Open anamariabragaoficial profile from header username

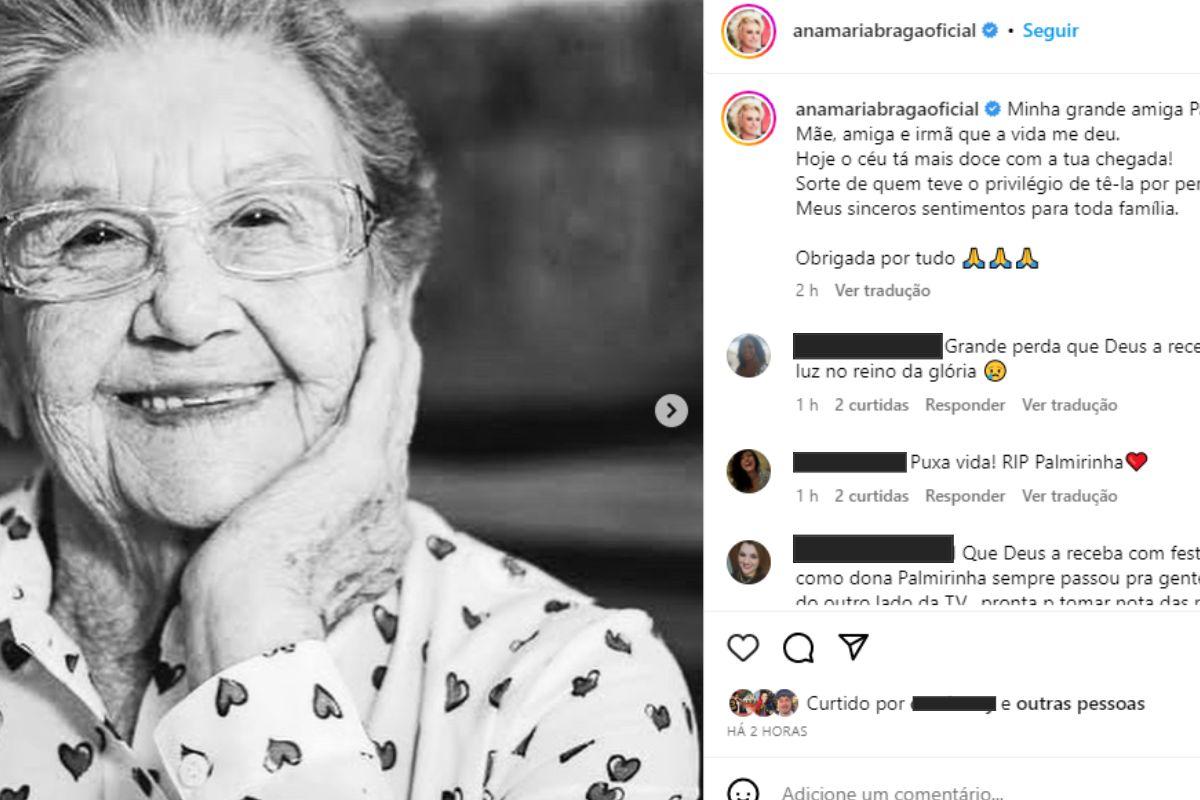tap(884, 31)
